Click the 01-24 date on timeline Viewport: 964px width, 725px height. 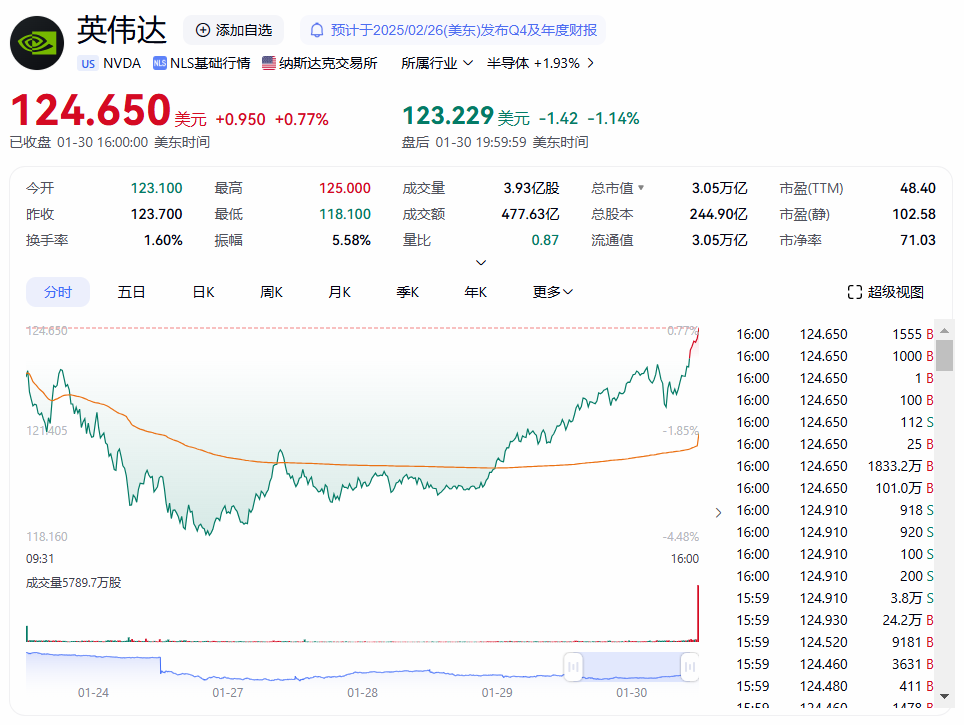[93, 692]
